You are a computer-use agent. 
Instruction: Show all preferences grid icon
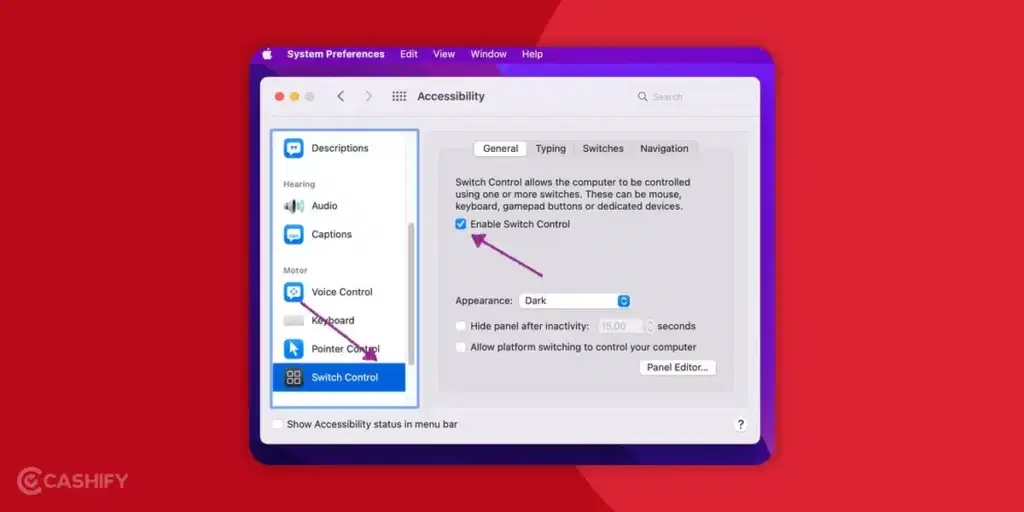(399, 96)
